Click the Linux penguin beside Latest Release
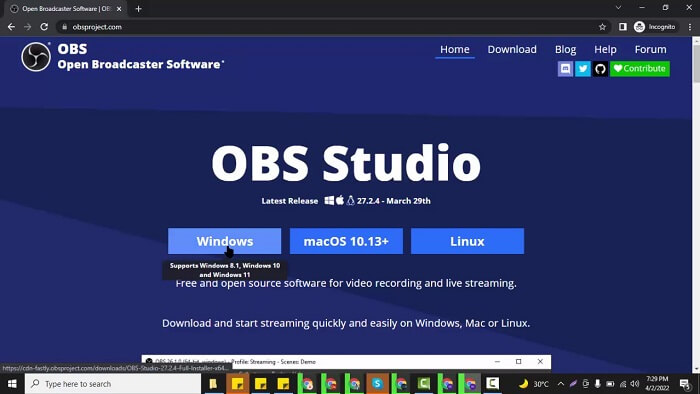The image size is (700, 394). (350, 200)
